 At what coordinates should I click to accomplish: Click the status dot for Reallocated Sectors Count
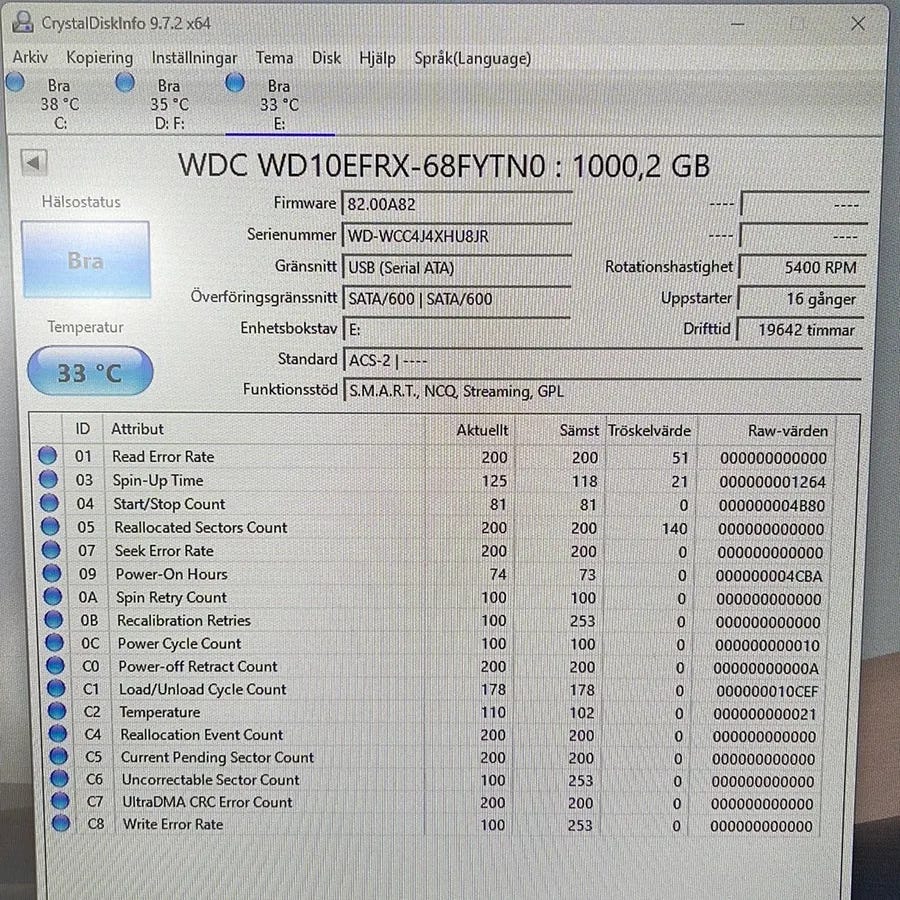point(51,526)
